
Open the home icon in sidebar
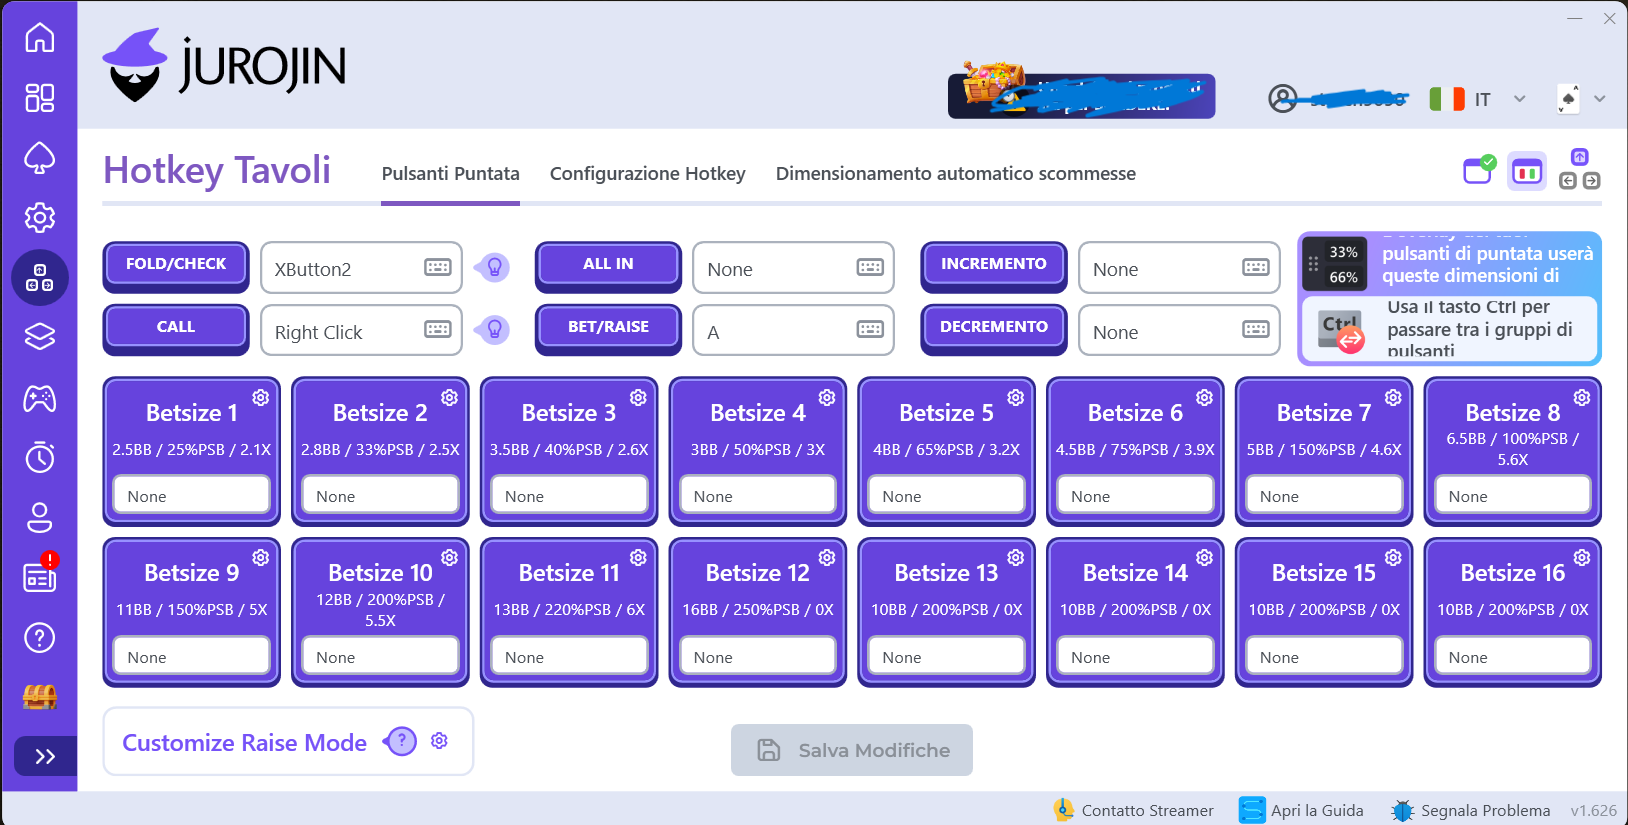pyautogui.click(x=40, y=38)
